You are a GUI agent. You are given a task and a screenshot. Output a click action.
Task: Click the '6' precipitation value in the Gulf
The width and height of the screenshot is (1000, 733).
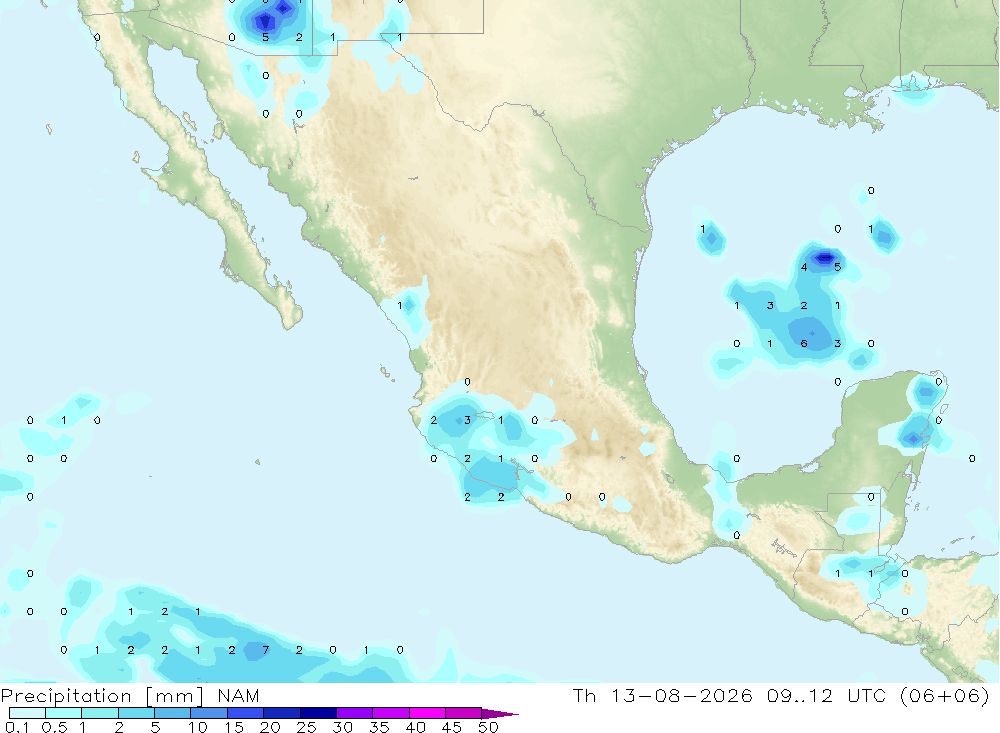coord(804,344)
